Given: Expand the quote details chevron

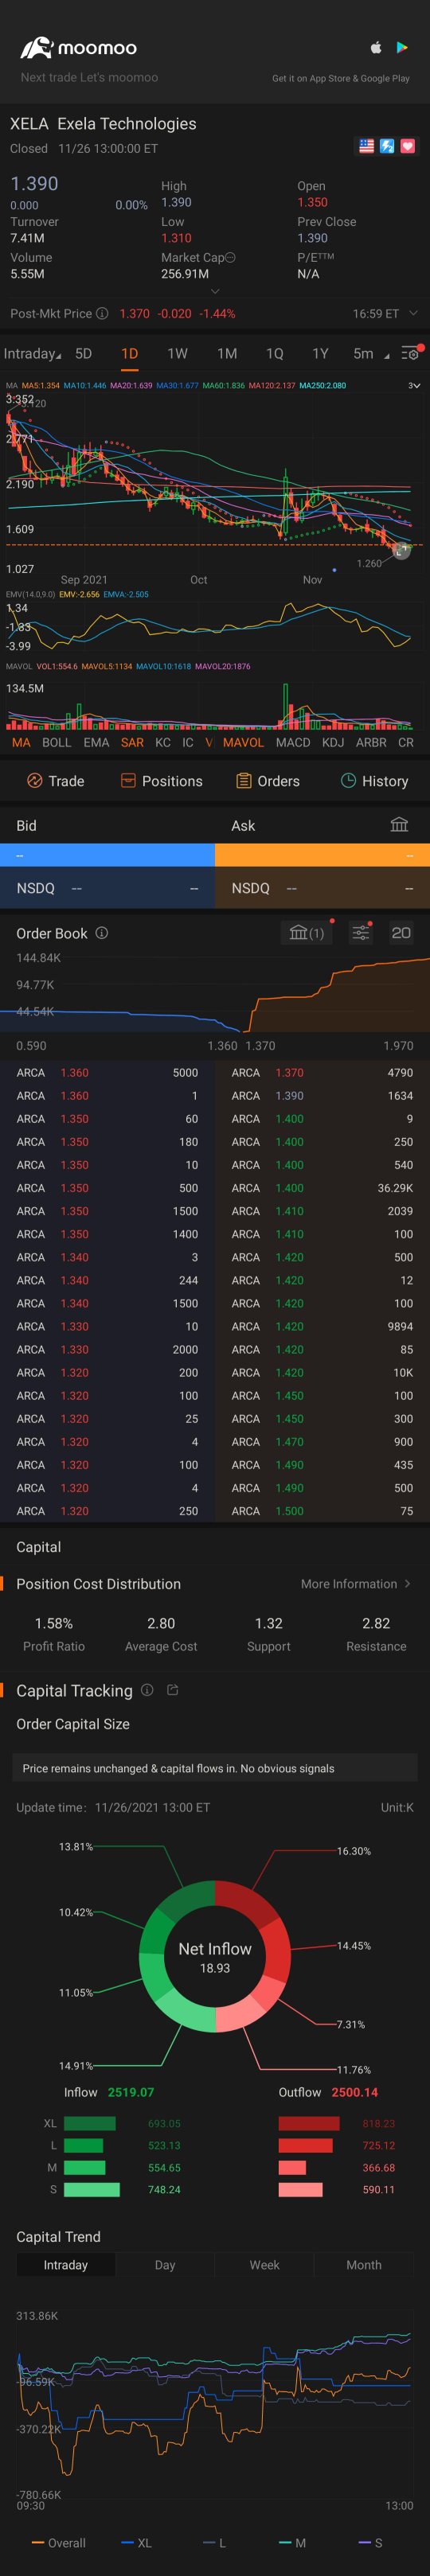Looking at the screenshot, I should coord(215,291).
